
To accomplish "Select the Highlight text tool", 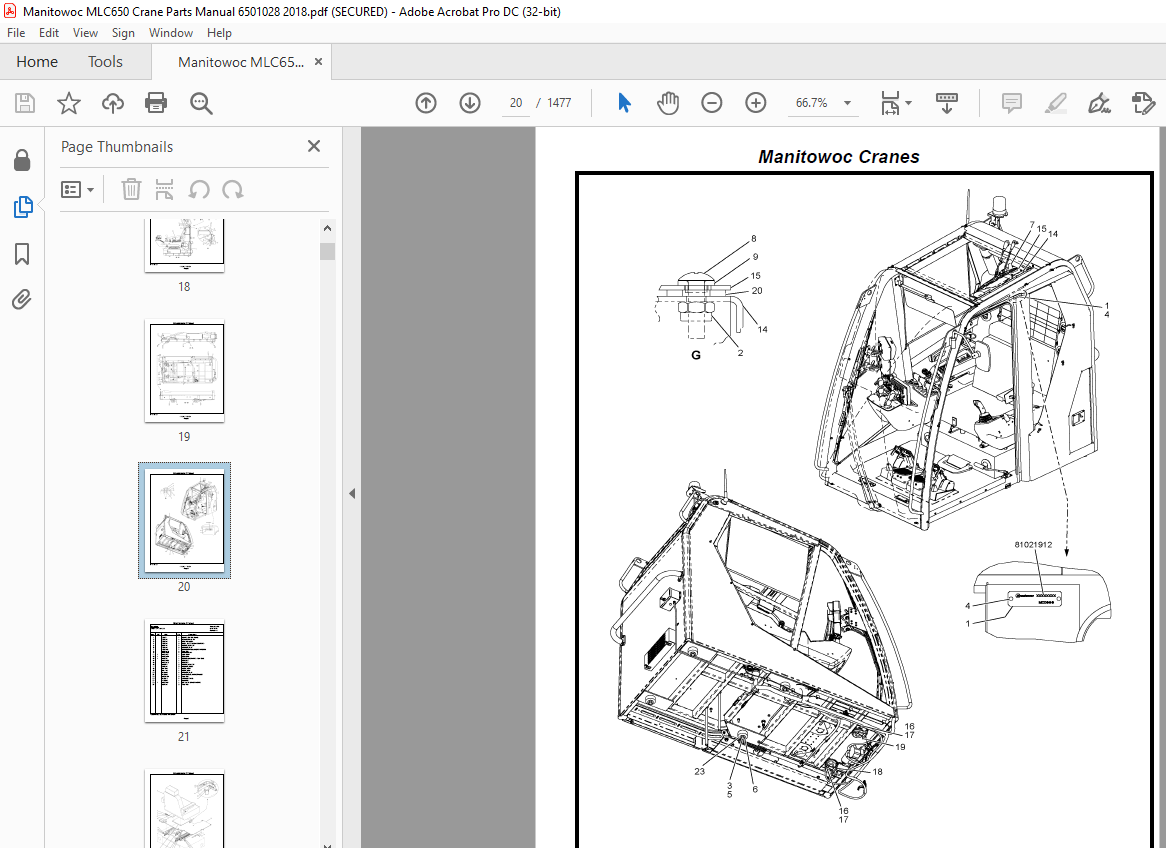I will click(x=1055, y=103).
